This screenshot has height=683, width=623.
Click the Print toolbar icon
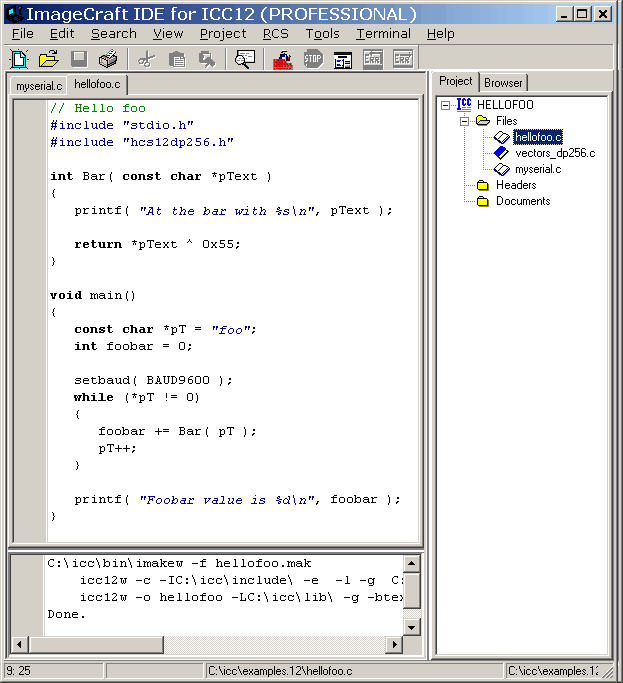pyautogui.click(x=108, y=59)
